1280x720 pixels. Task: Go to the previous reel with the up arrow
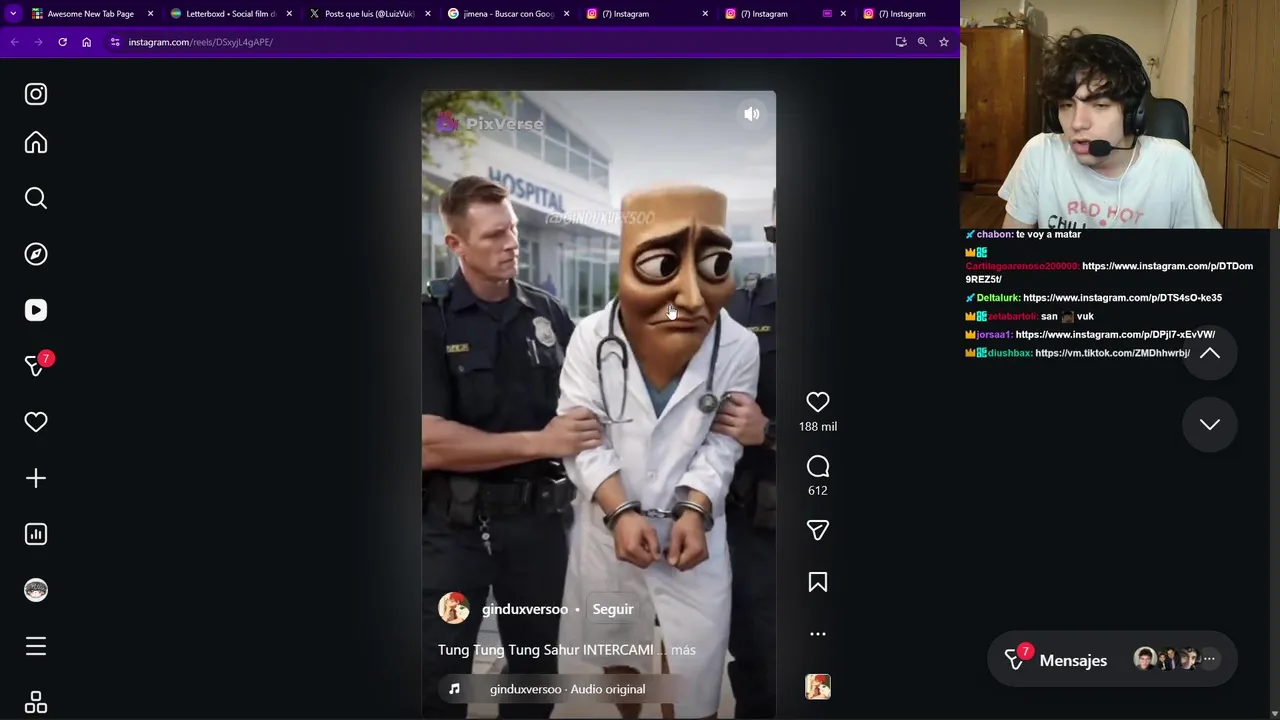click(x=1210, y=353)
